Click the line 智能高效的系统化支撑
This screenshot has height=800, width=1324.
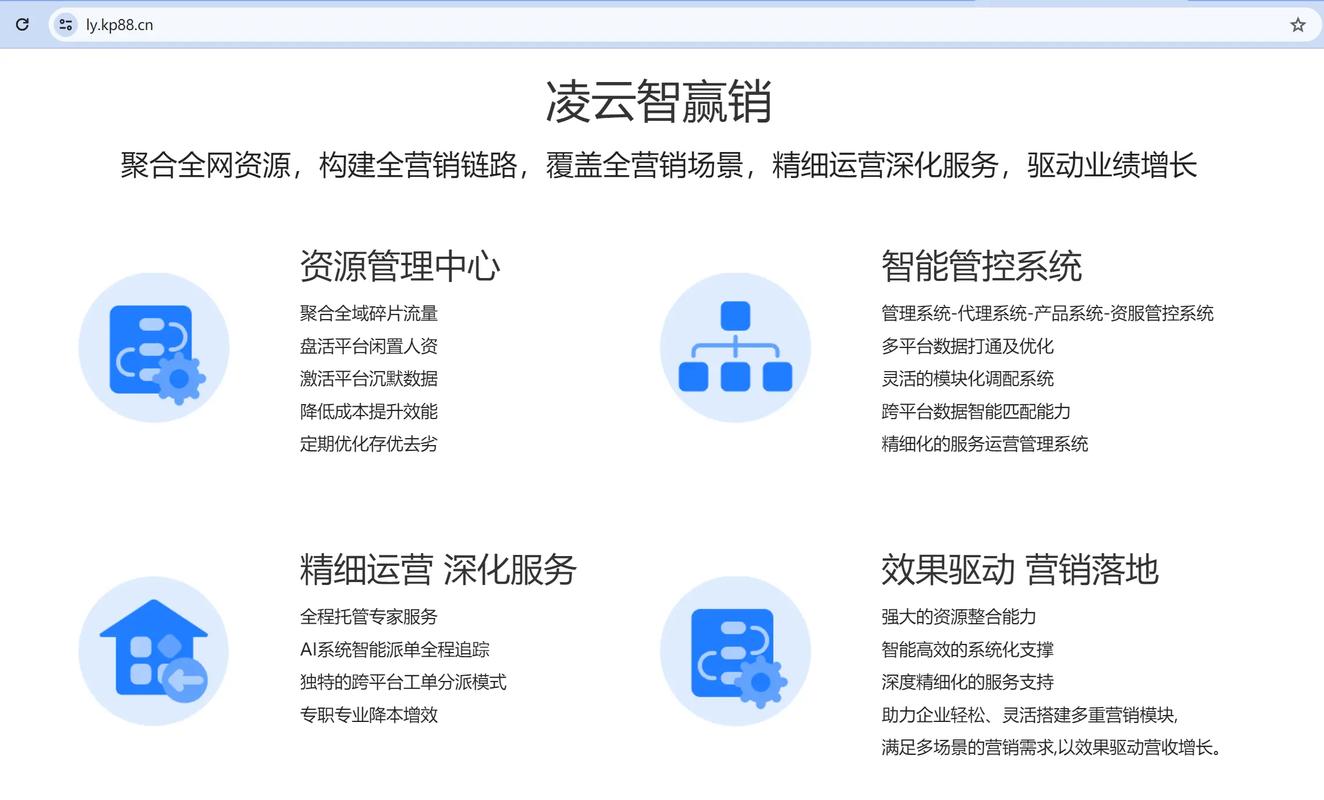tap(968, 649)
